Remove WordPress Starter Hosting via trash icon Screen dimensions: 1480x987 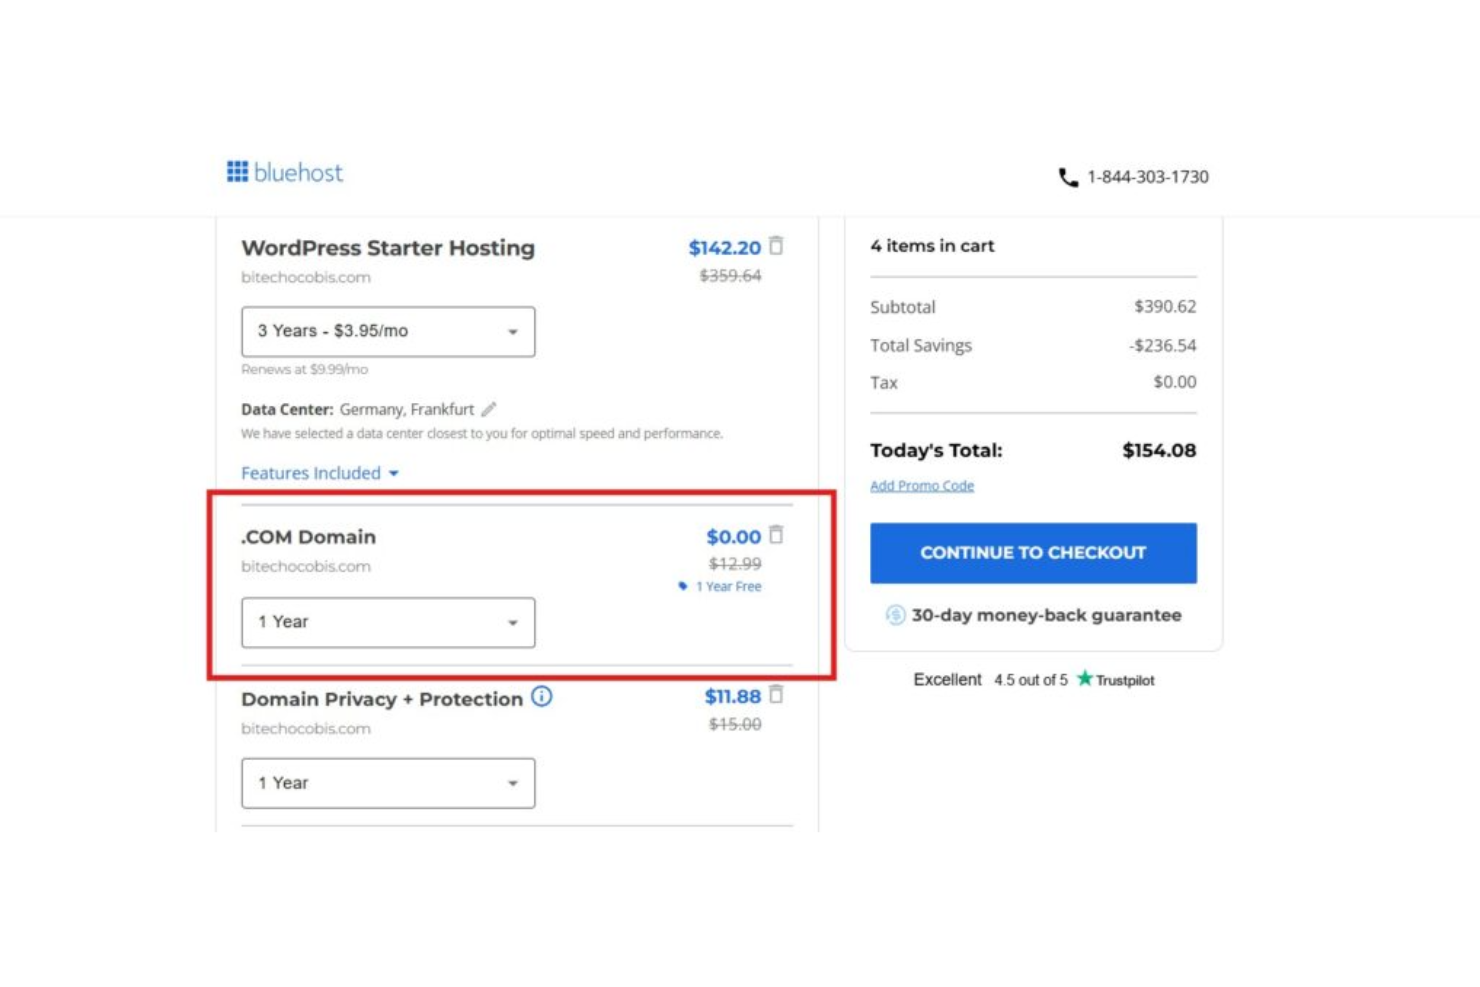(x=778, y=245)
